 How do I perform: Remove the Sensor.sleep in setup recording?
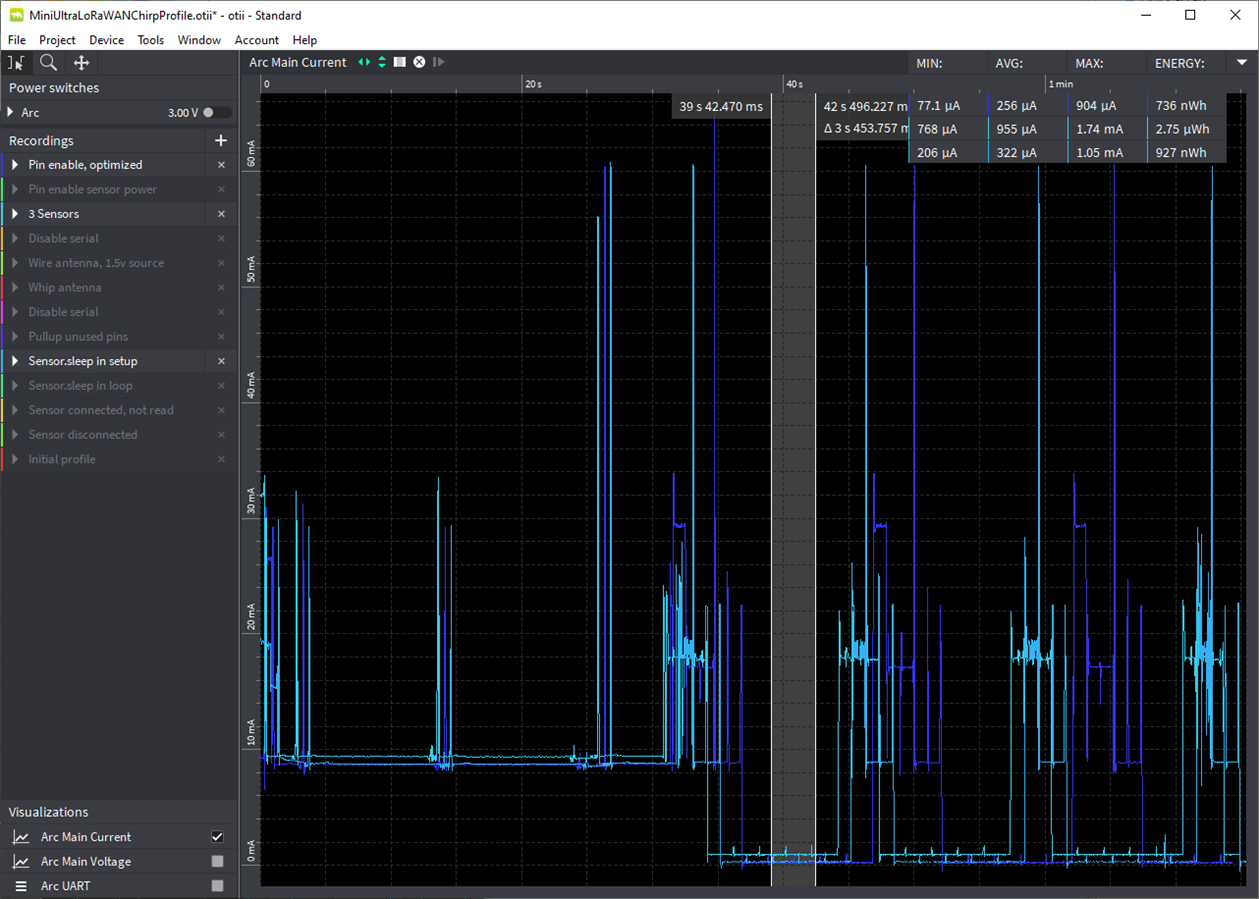[x=222, y=361]
